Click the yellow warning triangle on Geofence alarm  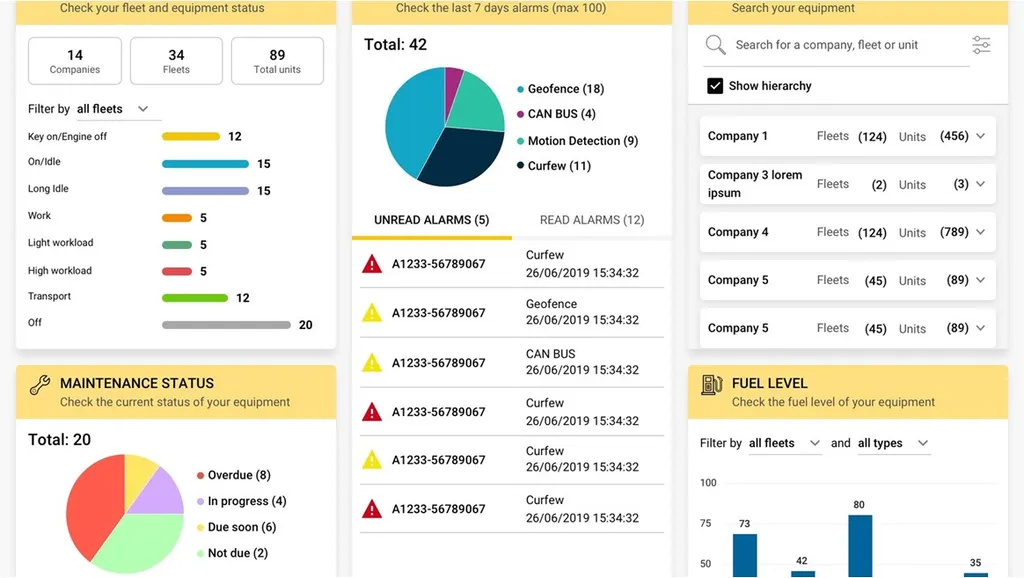click(x=373, y=313)
